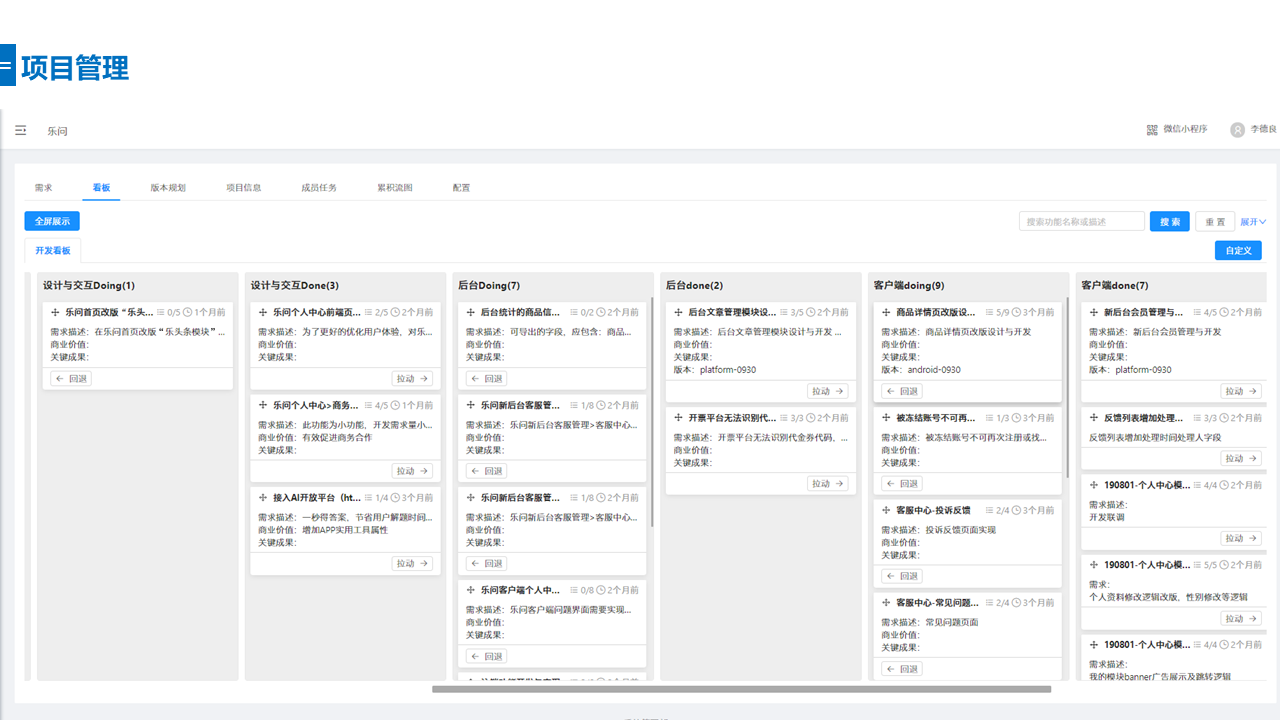1280x720 pixels.
Task: Click checklist icon on 商品详情页改版设 card
Action: [988, 312]
